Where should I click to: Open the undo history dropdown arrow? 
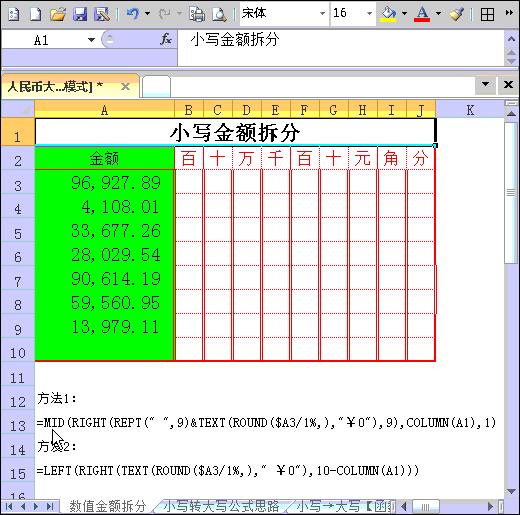point(147,14)
